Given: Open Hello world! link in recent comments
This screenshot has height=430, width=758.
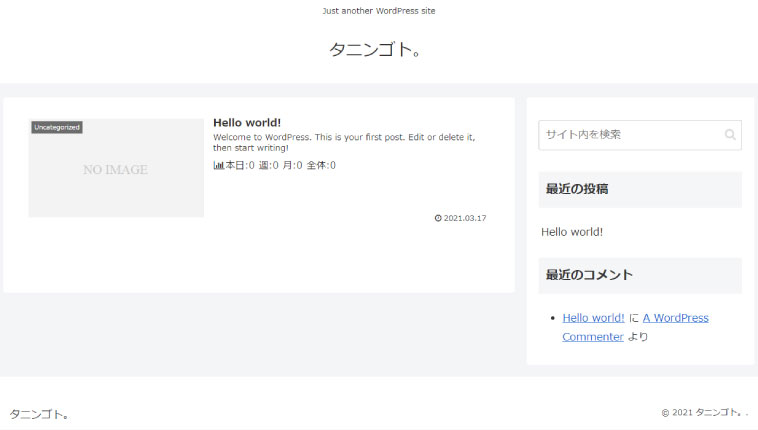Looking at the screenshot, I should (593, 318).
